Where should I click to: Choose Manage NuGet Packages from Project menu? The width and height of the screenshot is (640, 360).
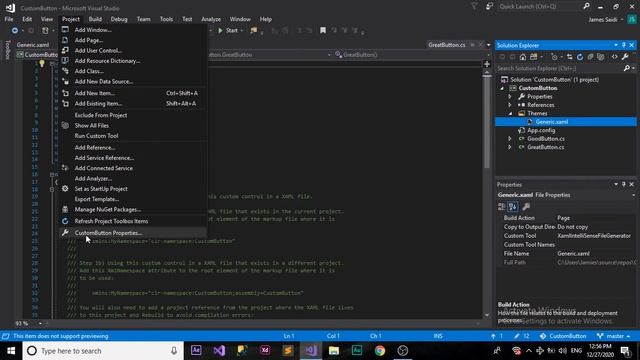[133, 209]
